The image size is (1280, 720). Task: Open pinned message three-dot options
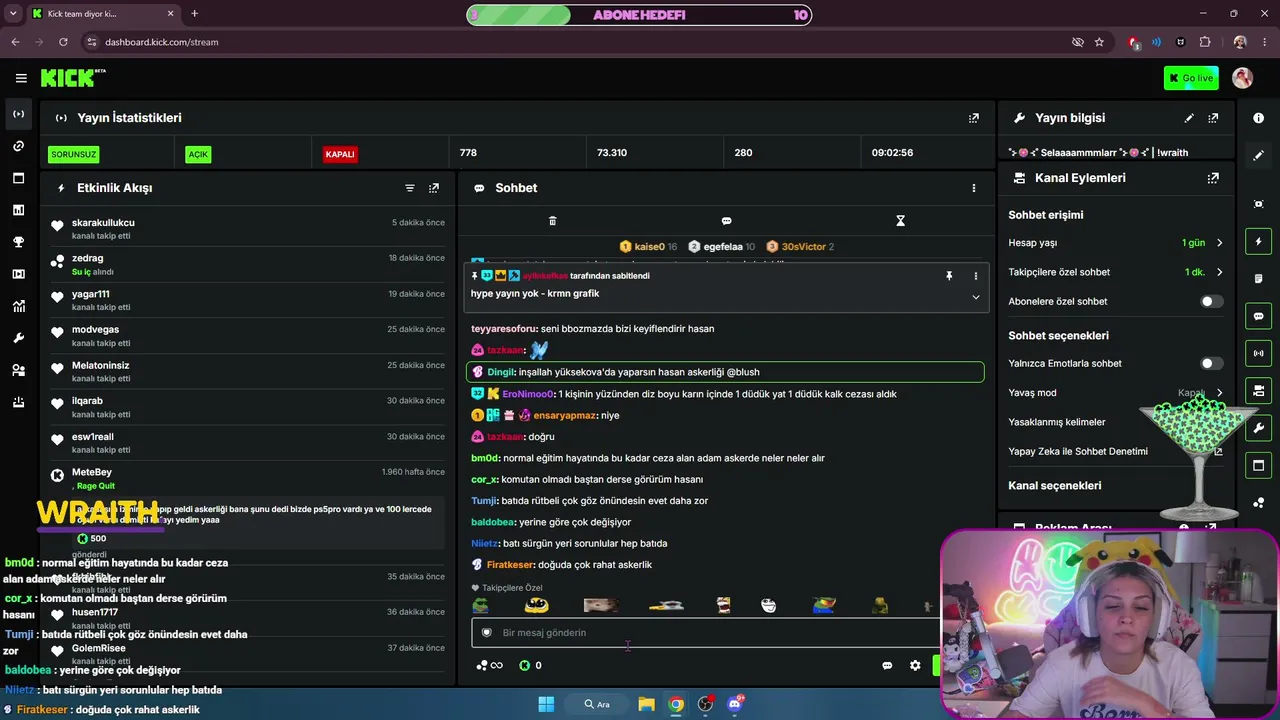click(x=976, y=276)
